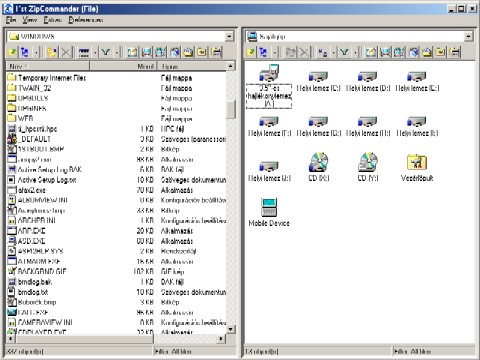
Task: Select local disk (C:) drive icon
Action: coord(318,82)
